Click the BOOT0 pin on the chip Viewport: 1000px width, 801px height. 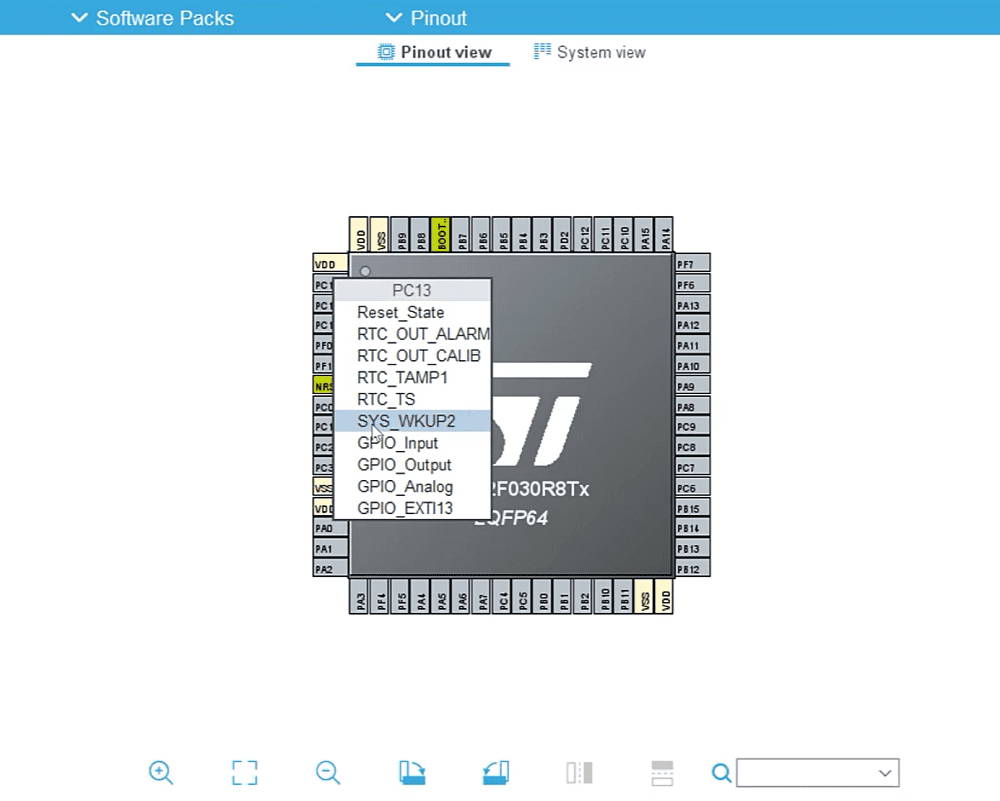tap(441, 235)
